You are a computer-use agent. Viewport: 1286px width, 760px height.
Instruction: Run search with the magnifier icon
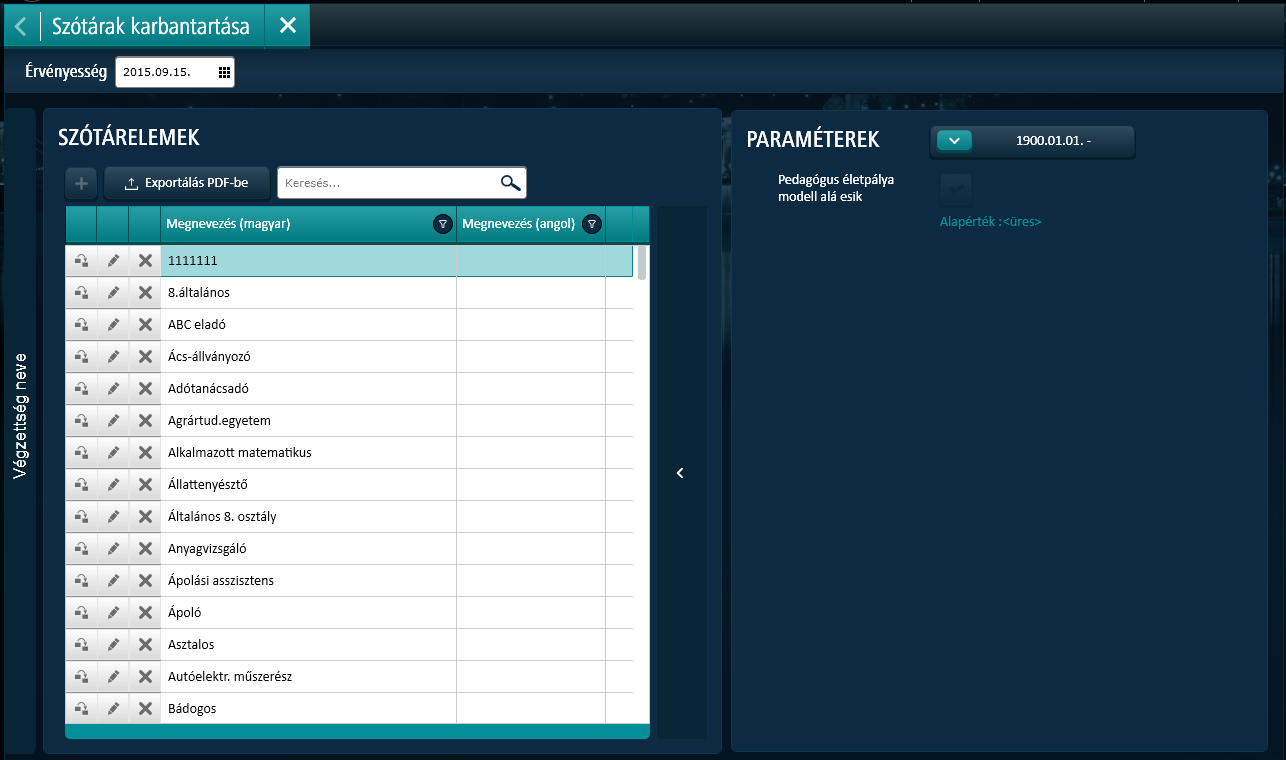click(x=511, y=183)
